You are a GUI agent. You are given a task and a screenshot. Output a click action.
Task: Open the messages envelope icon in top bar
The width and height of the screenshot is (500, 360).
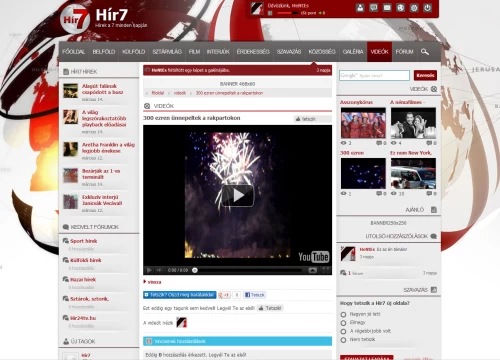(x=387, y=8)
